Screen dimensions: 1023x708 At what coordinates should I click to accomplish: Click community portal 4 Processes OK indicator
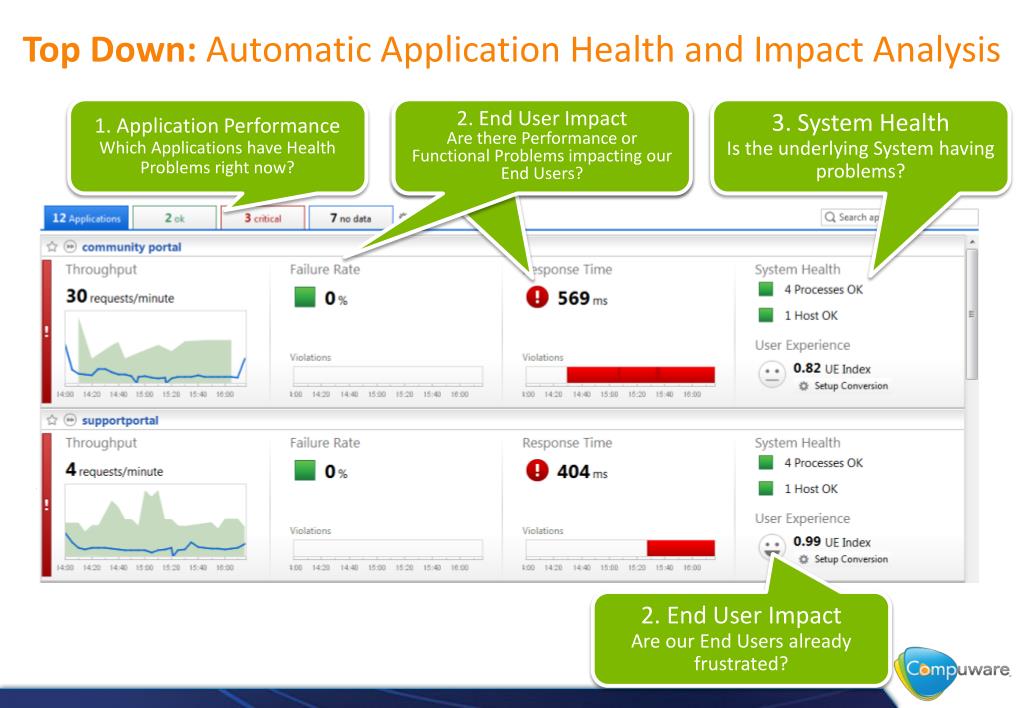766,289
